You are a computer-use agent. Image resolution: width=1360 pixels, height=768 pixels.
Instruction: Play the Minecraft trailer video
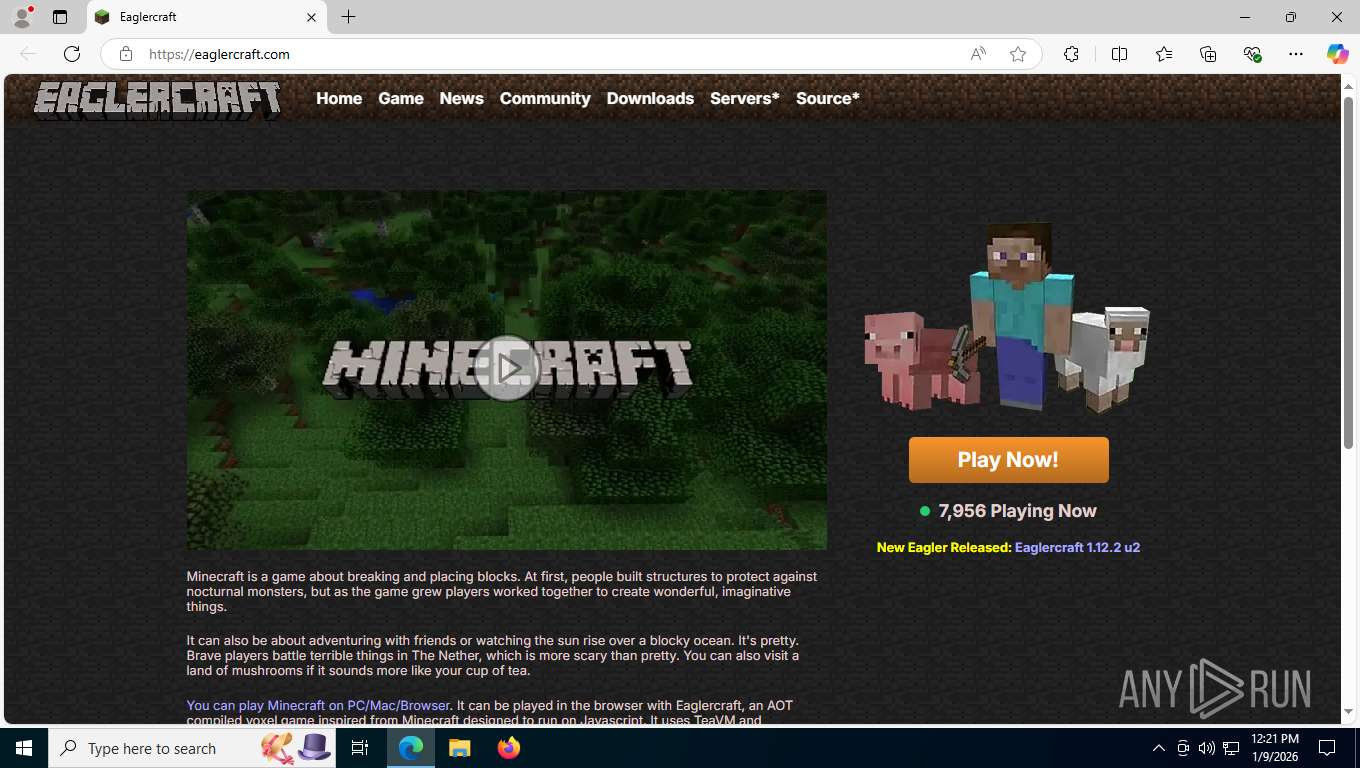[x=507, y=368]
